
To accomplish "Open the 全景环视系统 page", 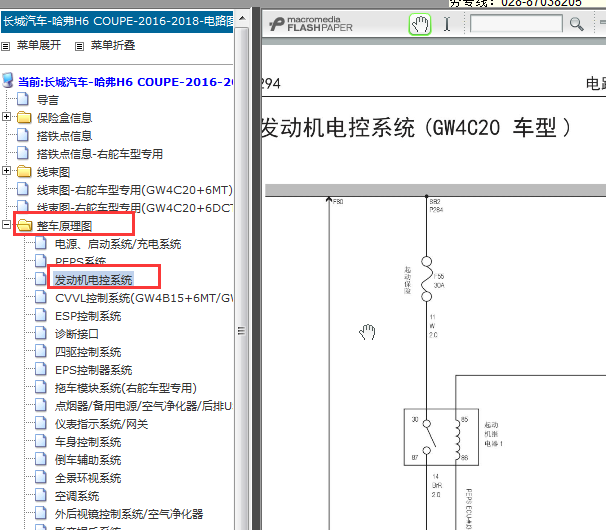I will (88, 478).
